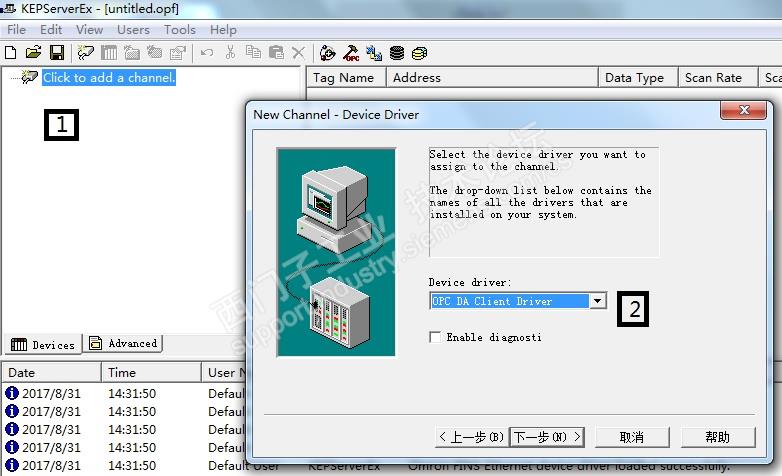This screenshot has width=782, height=476.
Task: Click the 上一步(B) back button
Action: click(x=472, y=437)
